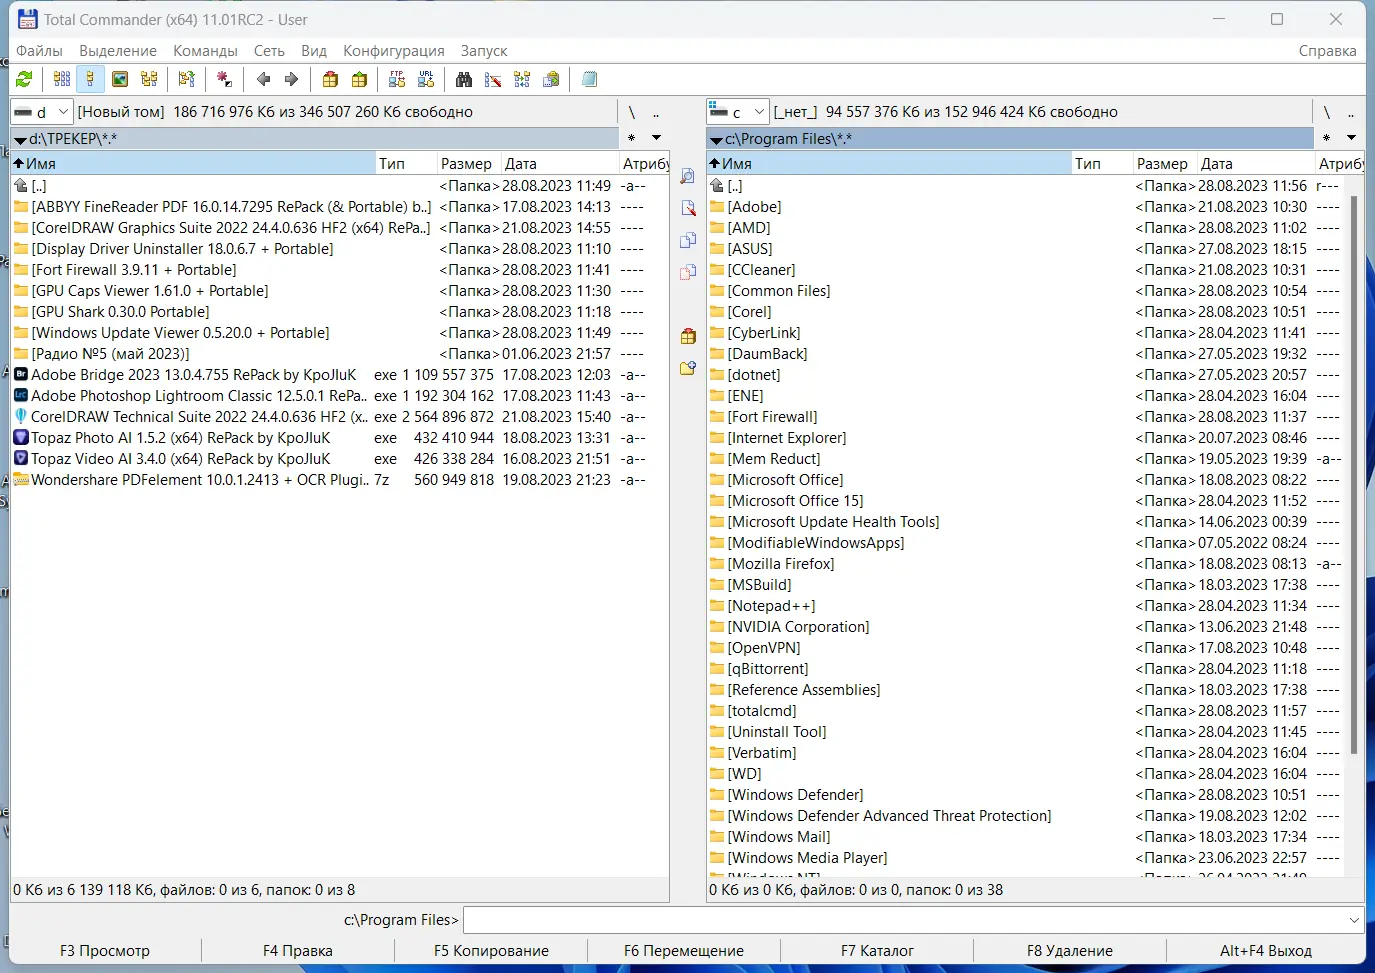This screenshot has width=1375, height=973.
Task: Click the Topaz Video AI file icon
Action: [x=21, y=459]
